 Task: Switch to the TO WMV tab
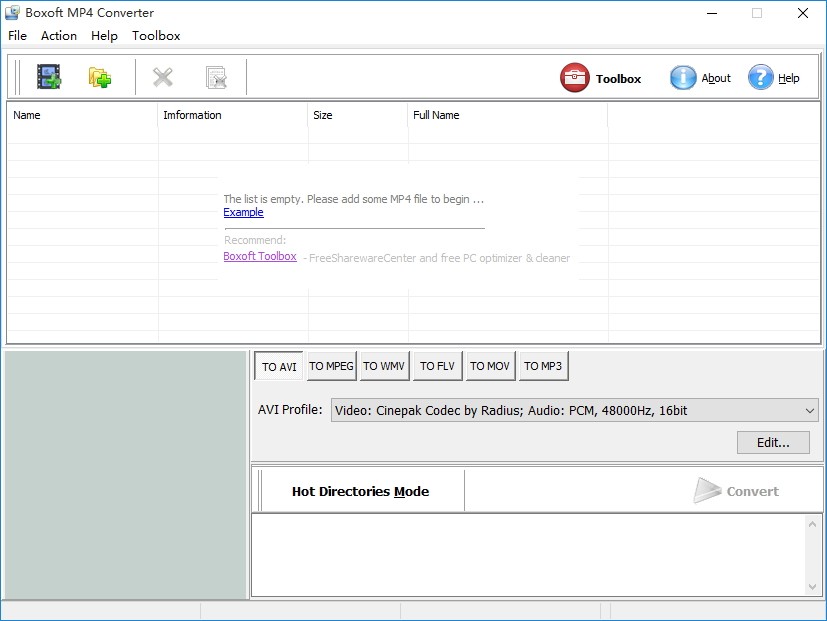pos(384,366)
